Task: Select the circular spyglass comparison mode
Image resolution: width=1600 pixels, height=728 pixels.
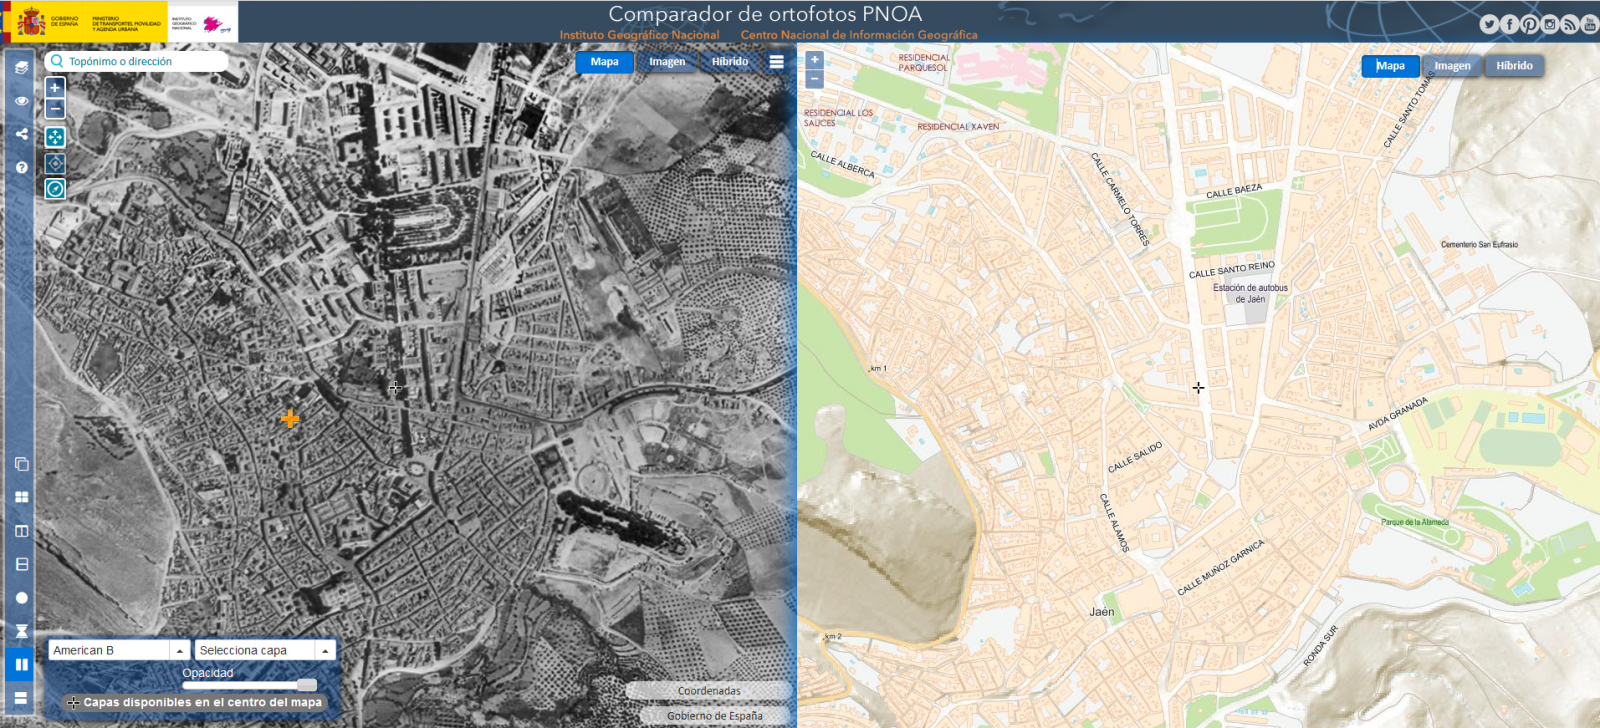Action: click(21, 598)
